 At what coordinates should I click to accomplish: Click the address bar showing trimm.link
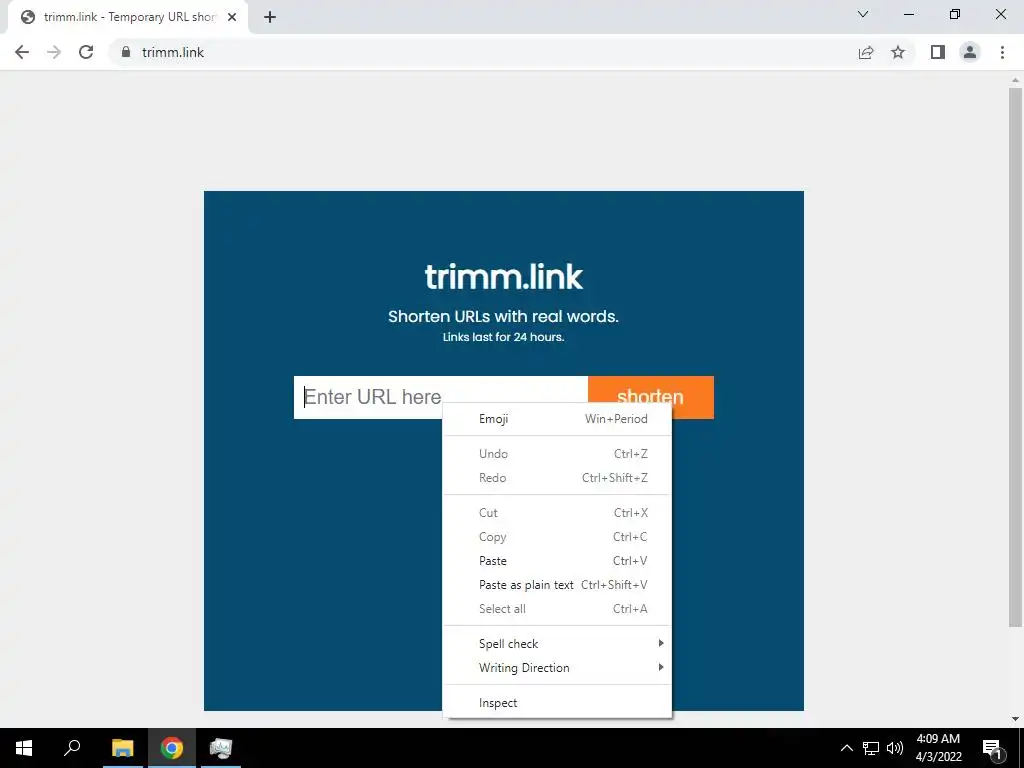483,52
